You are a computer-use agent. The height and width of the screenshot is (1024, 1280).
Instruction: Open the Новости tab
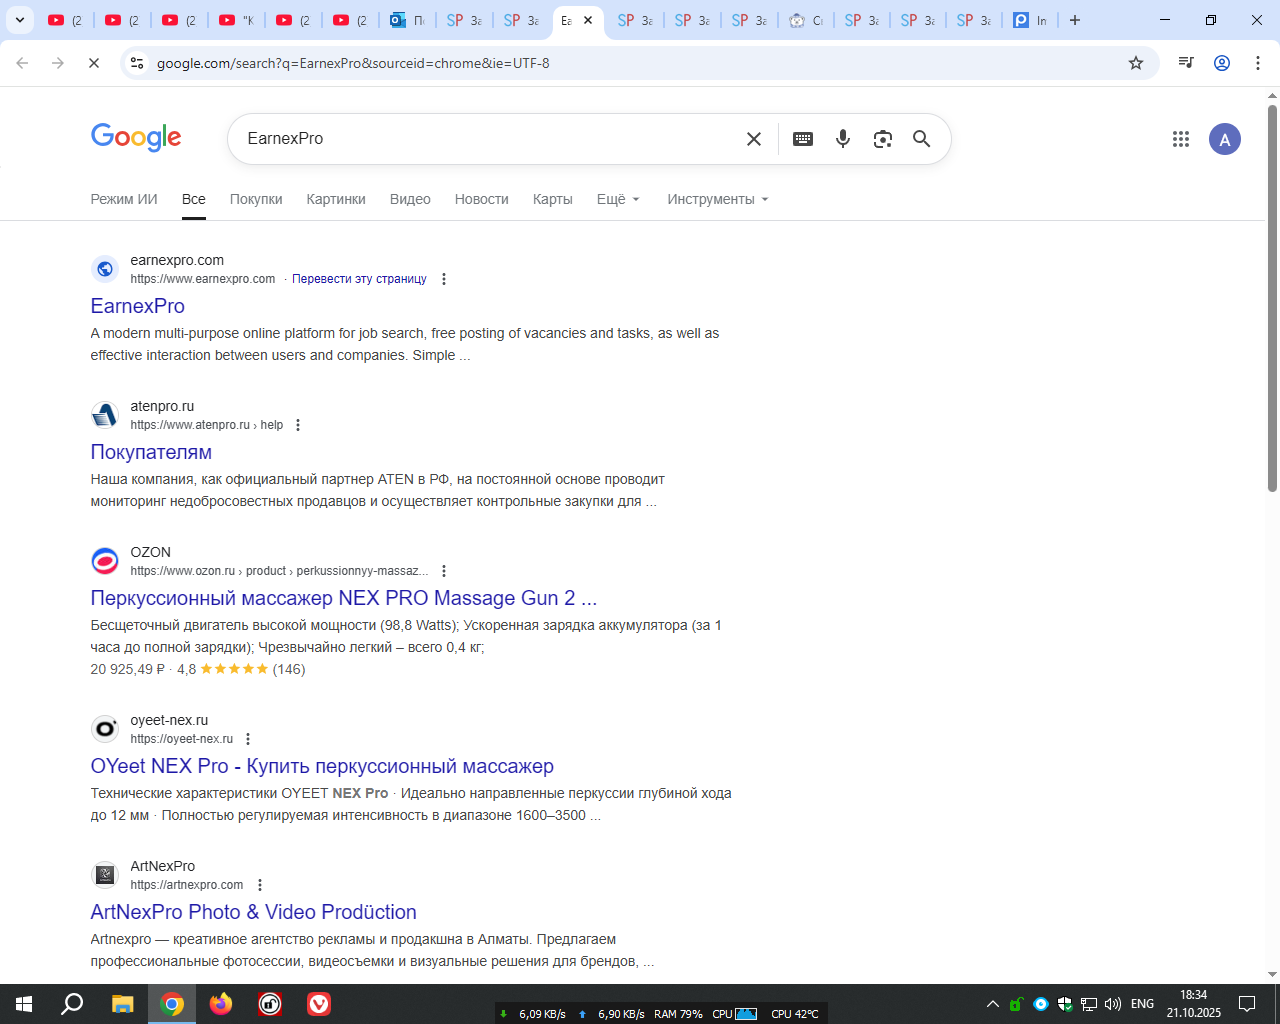[x=482, y=199]
